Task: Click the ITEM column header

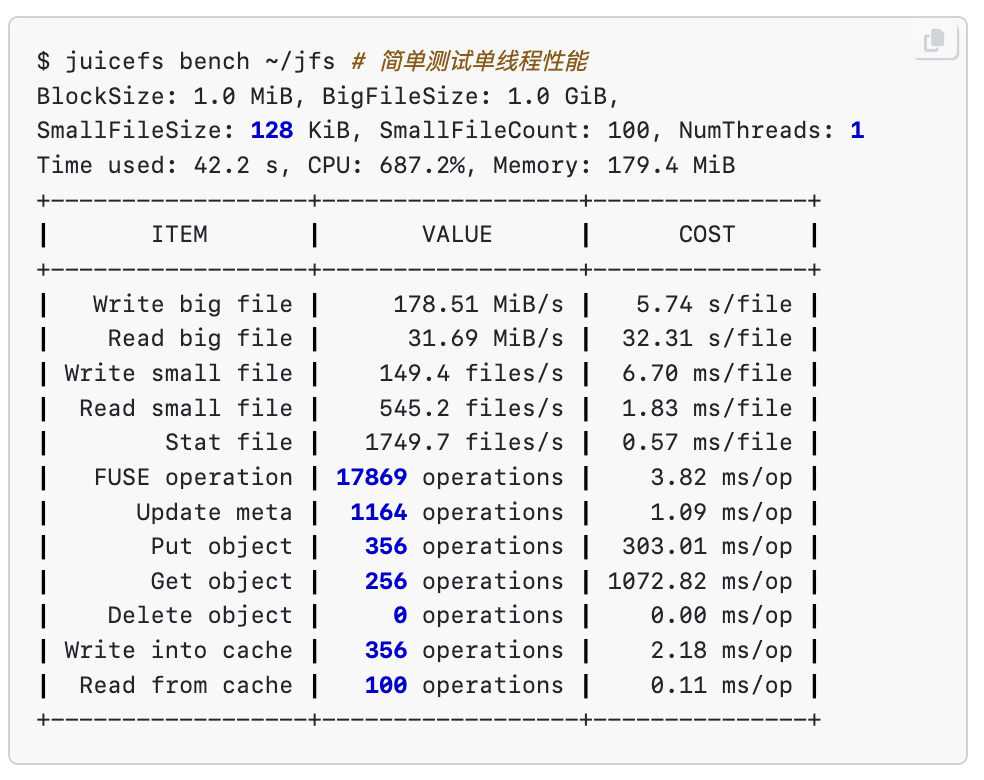Action: click(179, 235)
